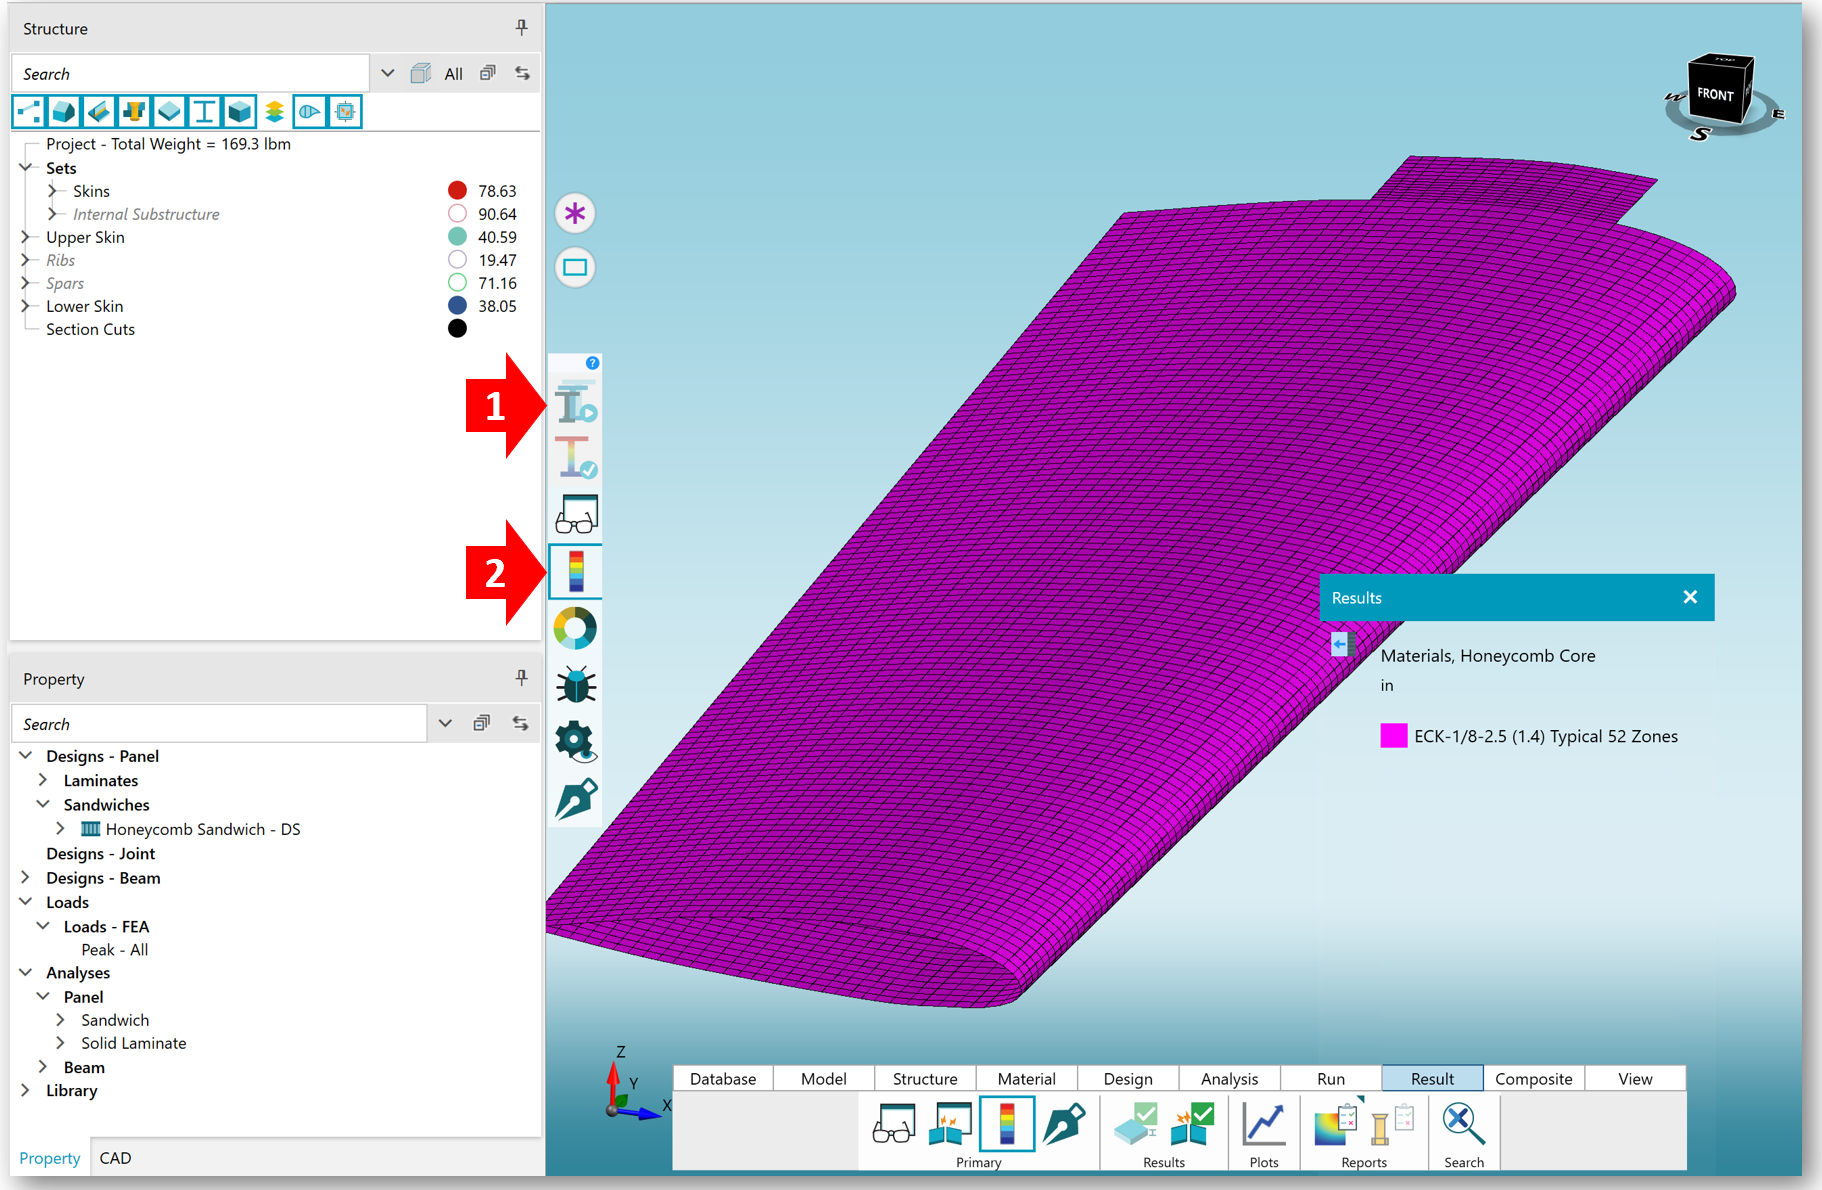
Task: Toggle the 3D box display icon beside All
Action: pos(421,73)
